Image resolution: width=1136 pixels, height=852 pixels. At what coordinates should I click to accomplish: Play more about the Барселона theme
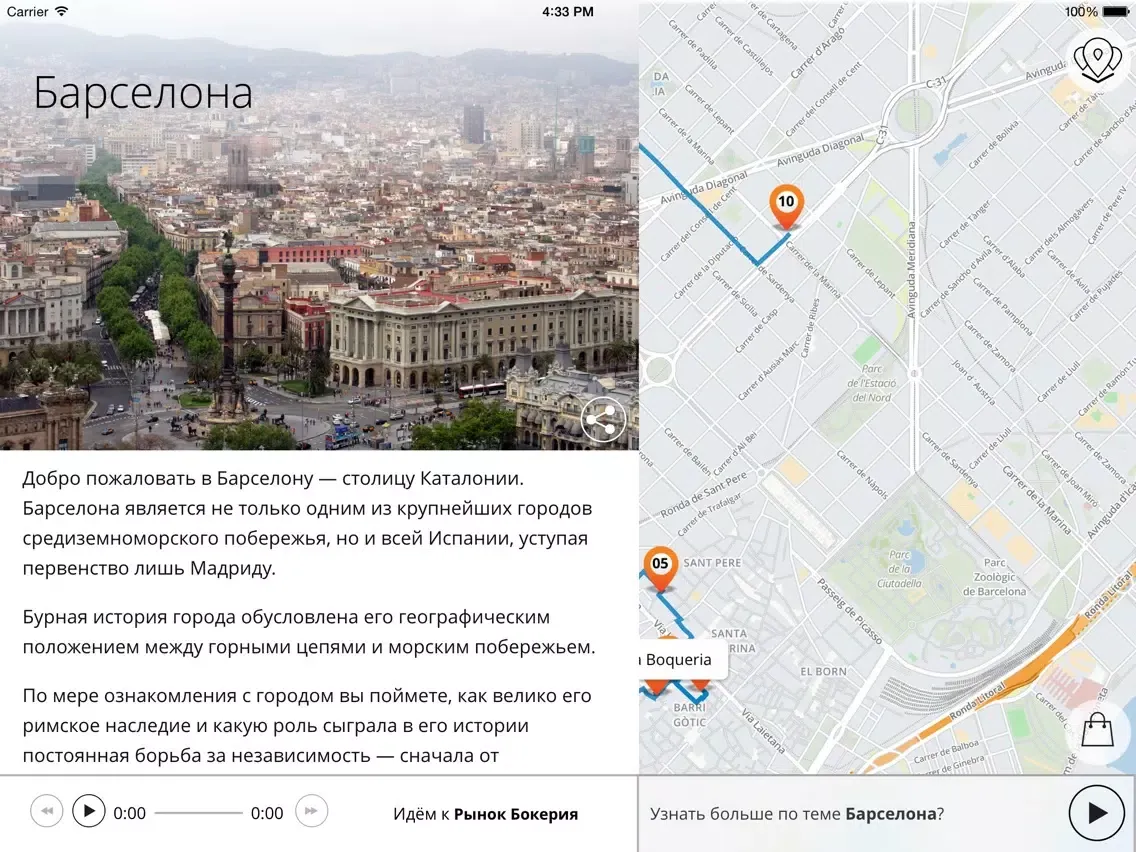pos(1097,813)
